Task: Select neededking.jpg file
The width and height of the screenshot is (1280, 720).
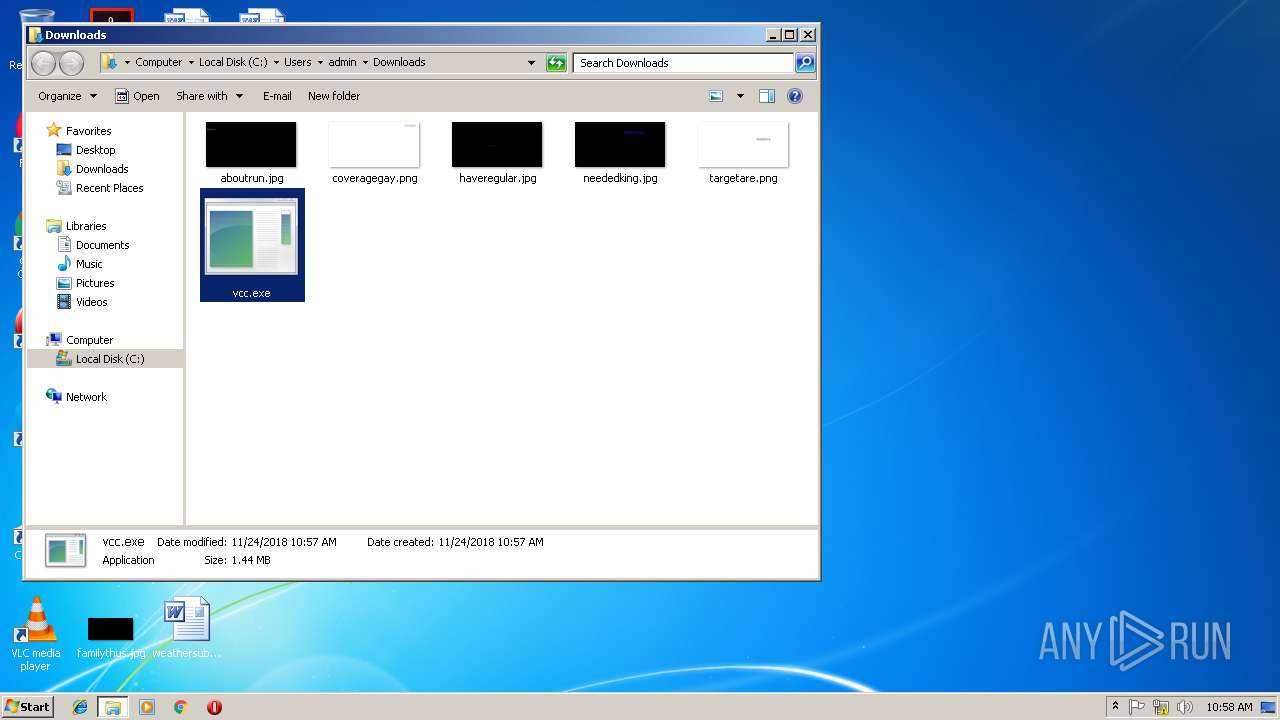Action: pyautogui.click(x=620, y=153)
